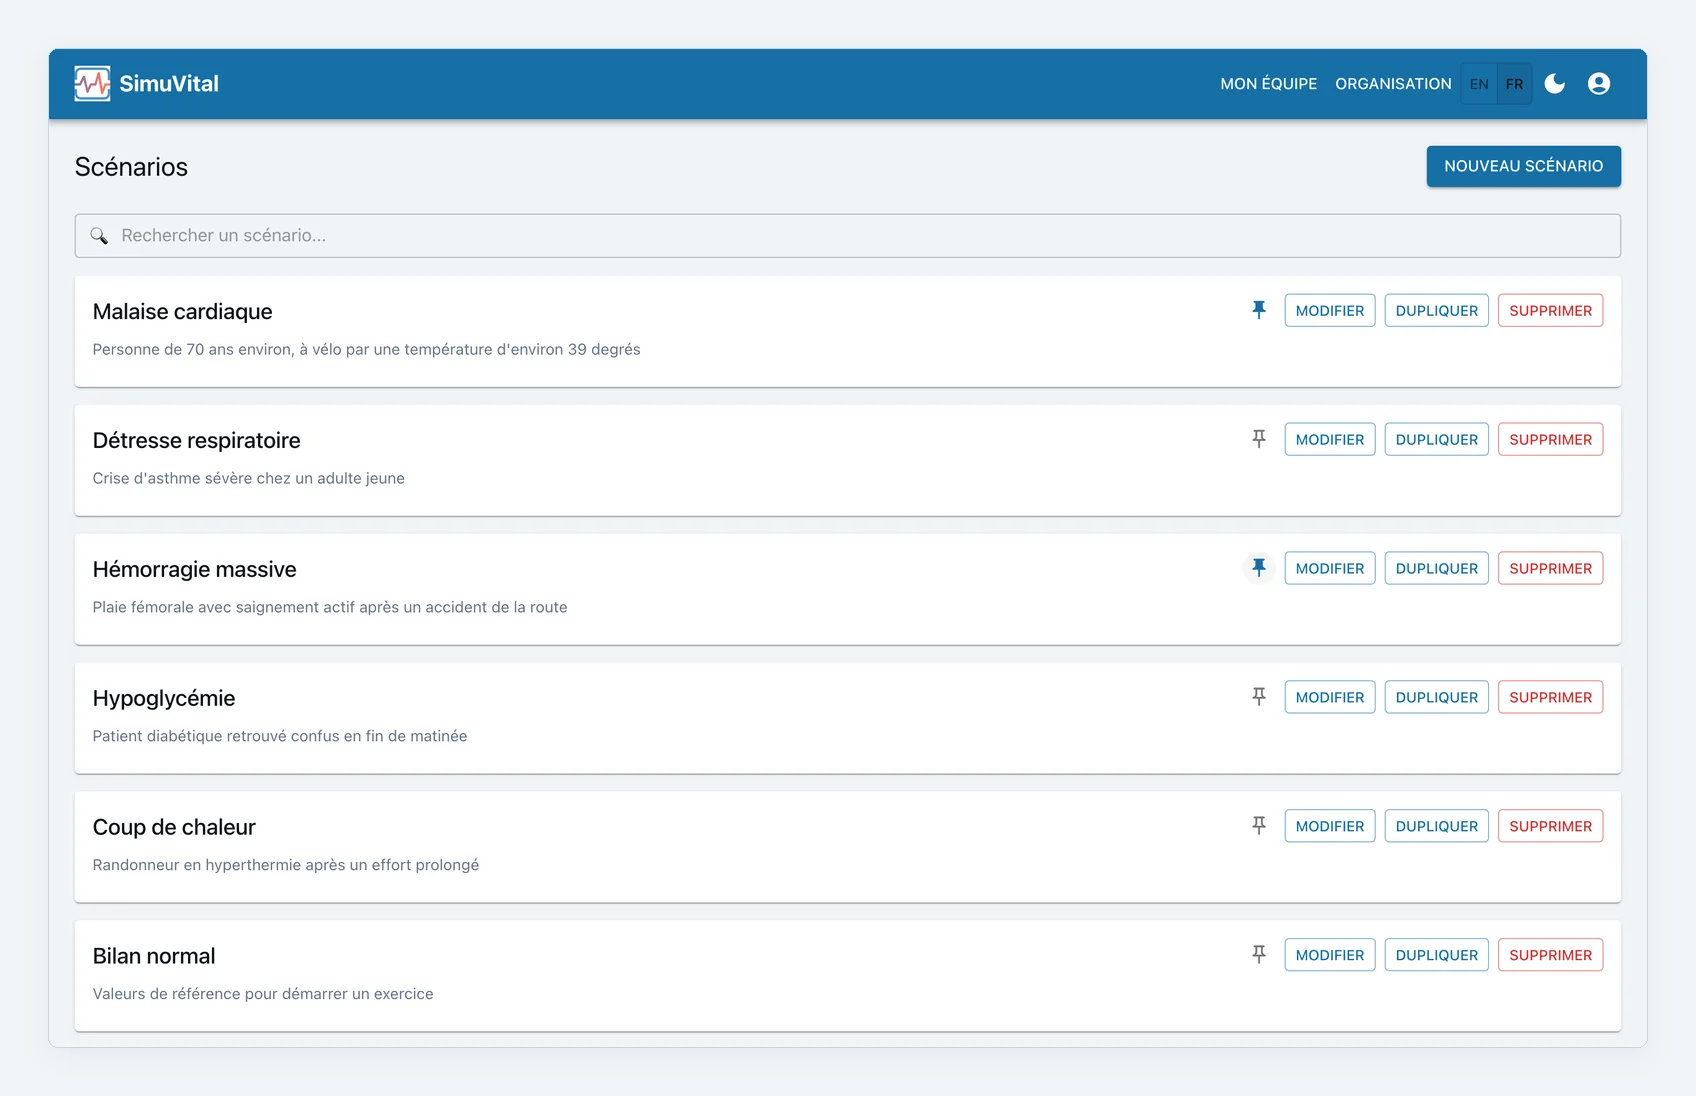Image resolution: width=1696 pixels, height=1096 pixels.
Task: Open the user account profile icon
Action: click(x=1599, y=84)
